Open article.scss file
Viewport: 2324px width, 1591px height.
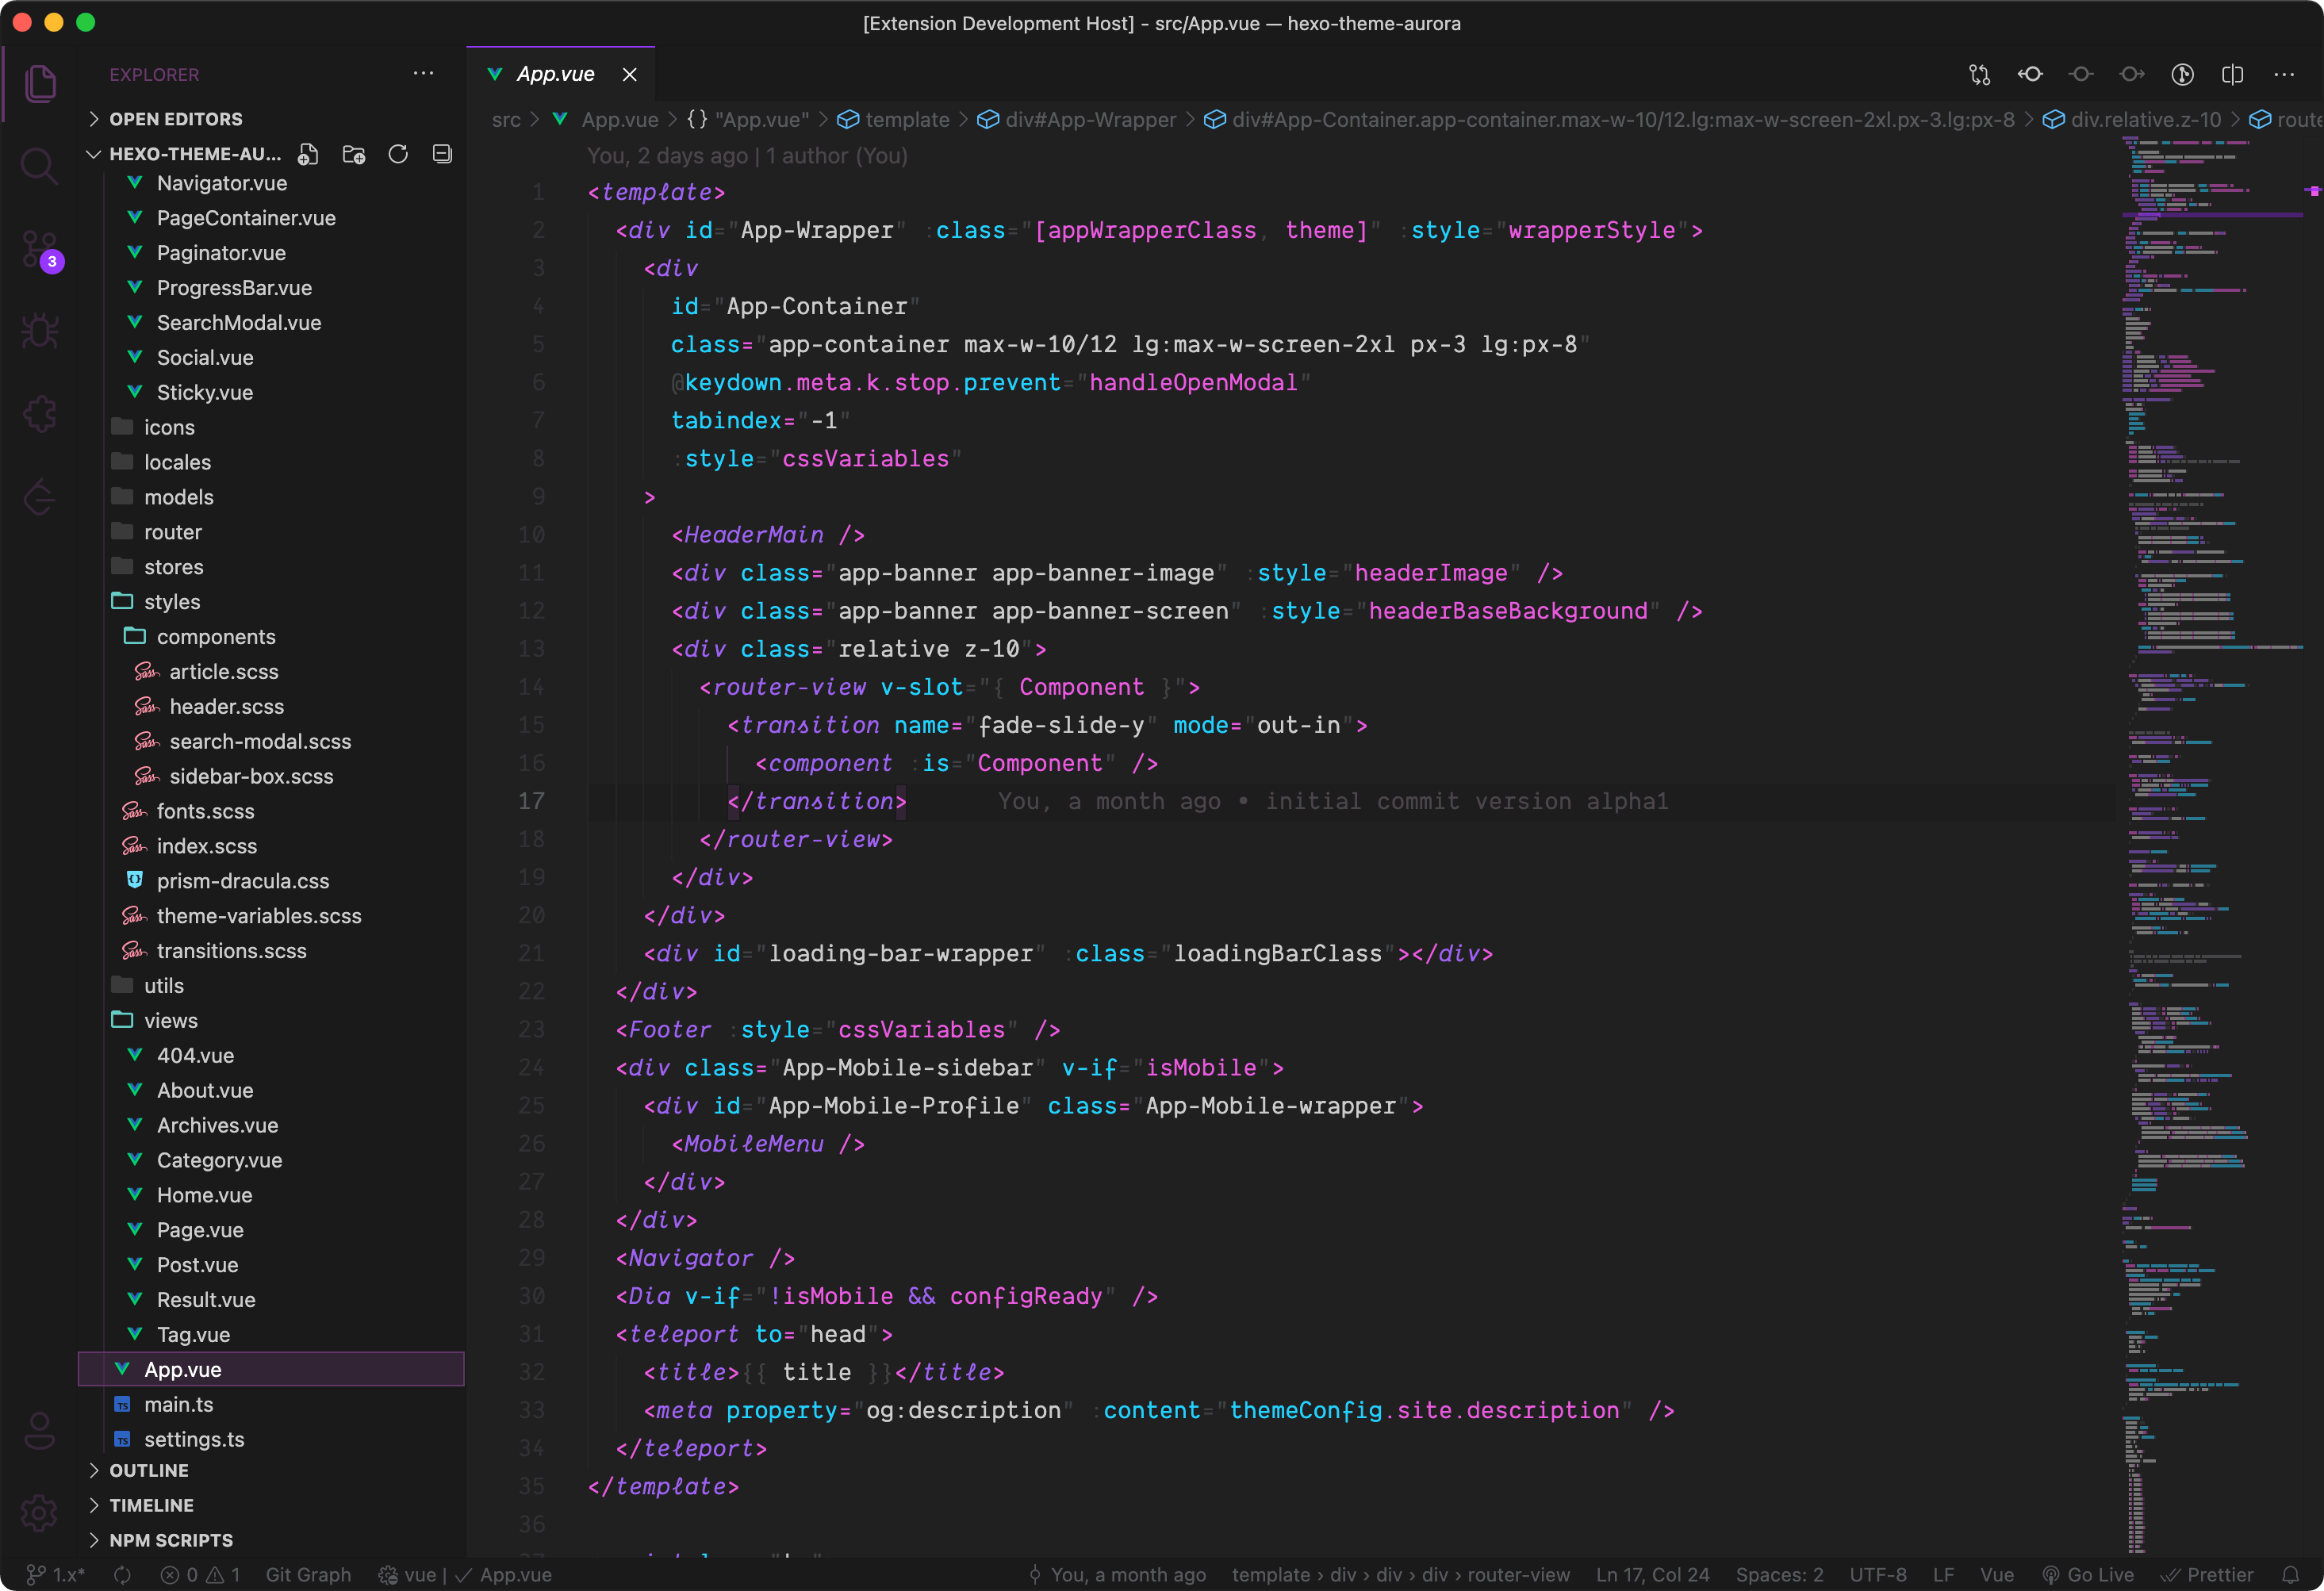pos(272,671)
